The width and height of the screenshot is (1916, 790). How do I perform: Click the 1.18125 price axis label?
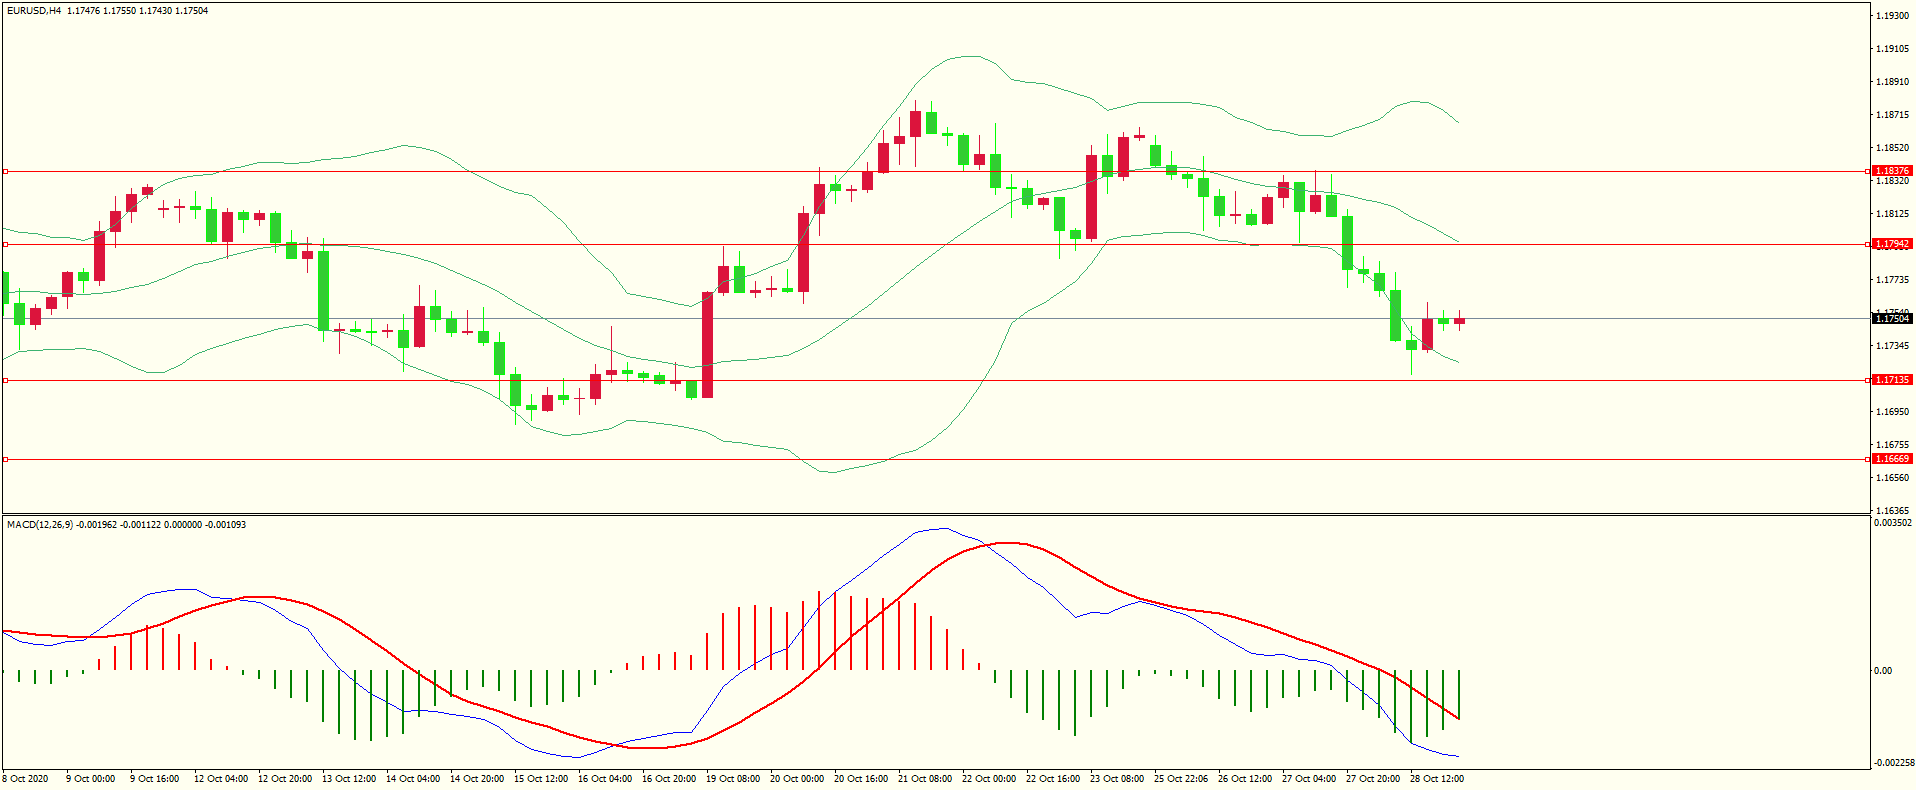[x=1892, y=214]
